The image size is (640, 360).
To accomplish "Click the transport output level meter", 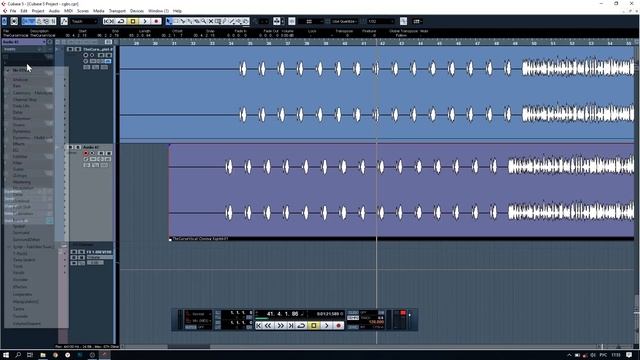I will tap(403, 320).
